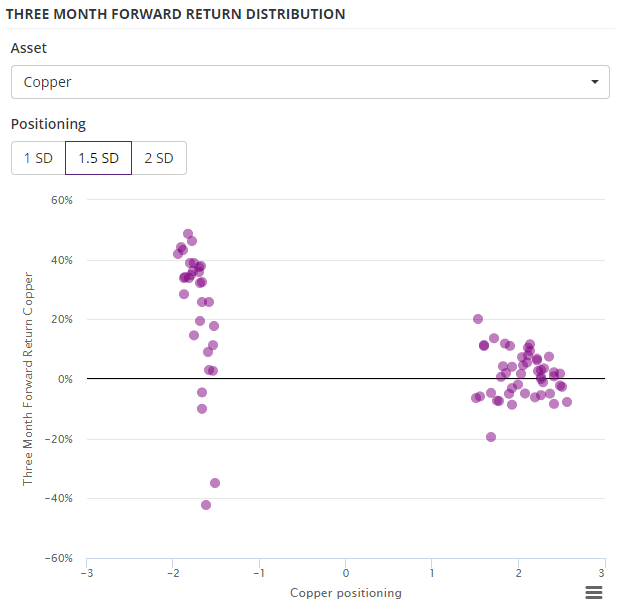Image resolution: width=620 pixels, height=611 pixels.
Task: Click the Three Month Forward Return Copper axis title
Action: tap(28, 378)
